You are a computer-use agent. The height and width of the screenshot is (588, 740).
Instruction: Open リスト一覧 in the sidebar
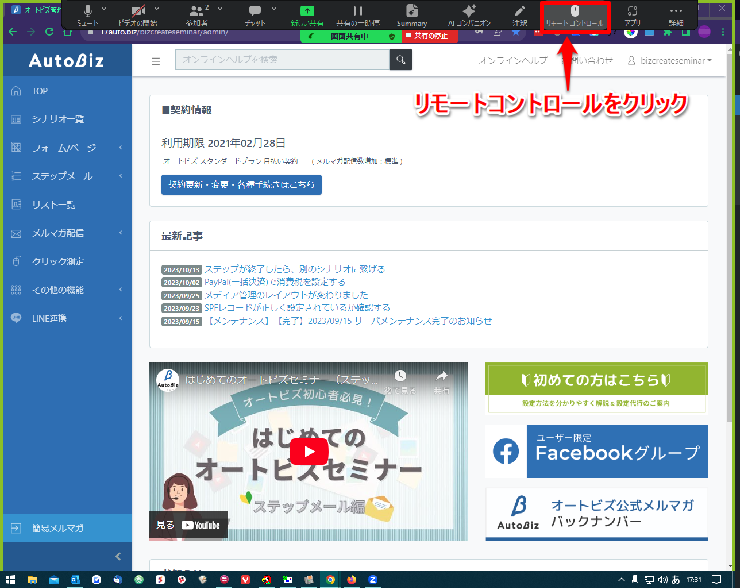[x=54, y=205]
